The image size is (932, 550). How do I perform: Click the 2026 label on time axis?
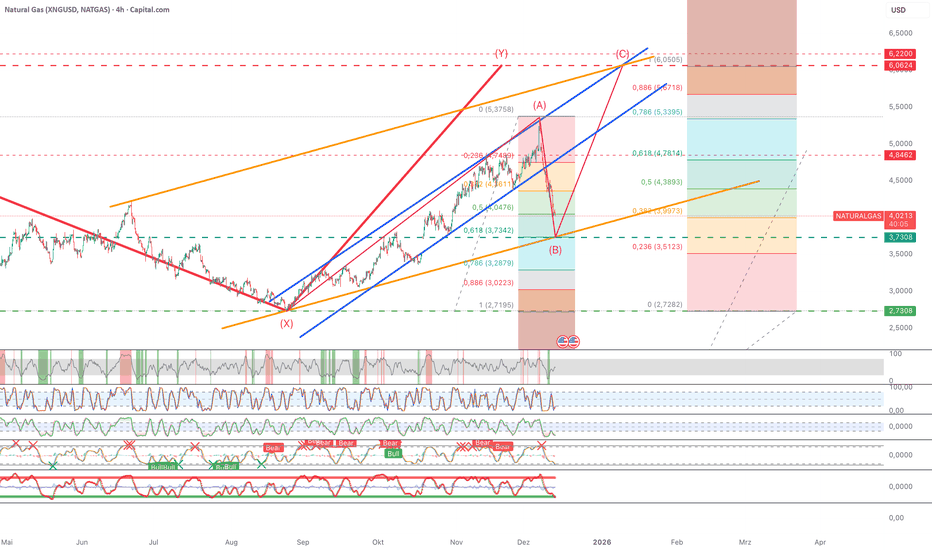tap(602, 542)
